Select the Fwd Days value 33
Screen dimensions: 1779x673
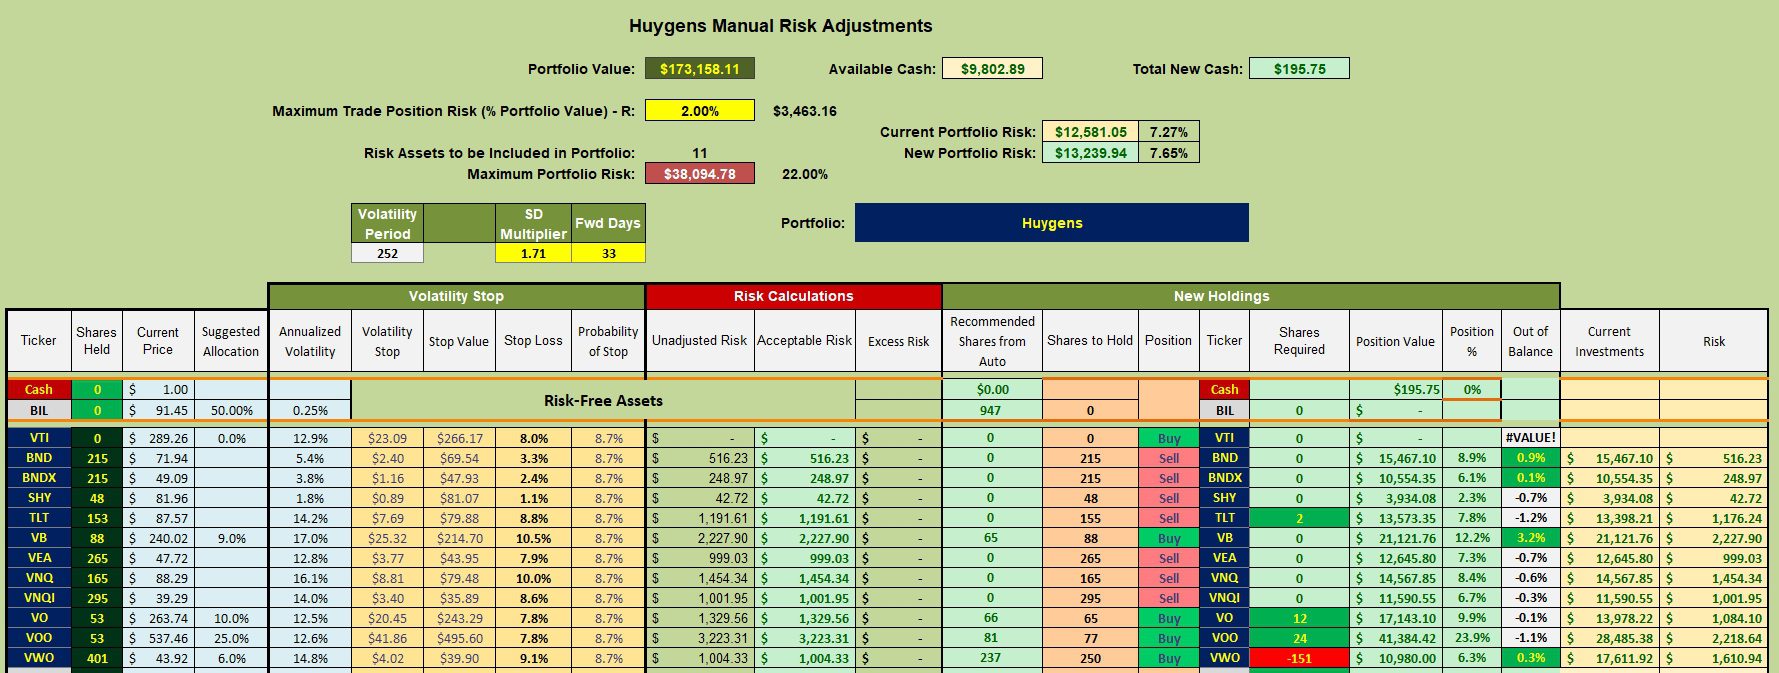(x=608, y=253)
